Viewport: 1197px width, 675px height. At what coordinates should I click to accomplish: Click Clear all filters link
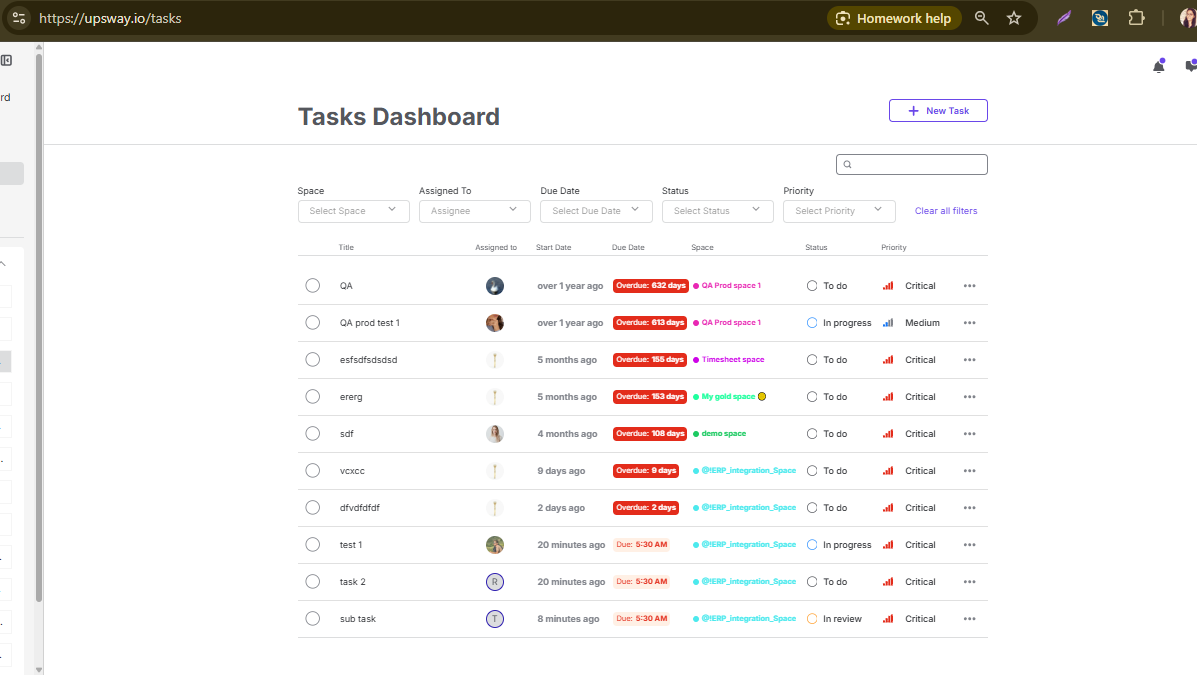point(946,211)
